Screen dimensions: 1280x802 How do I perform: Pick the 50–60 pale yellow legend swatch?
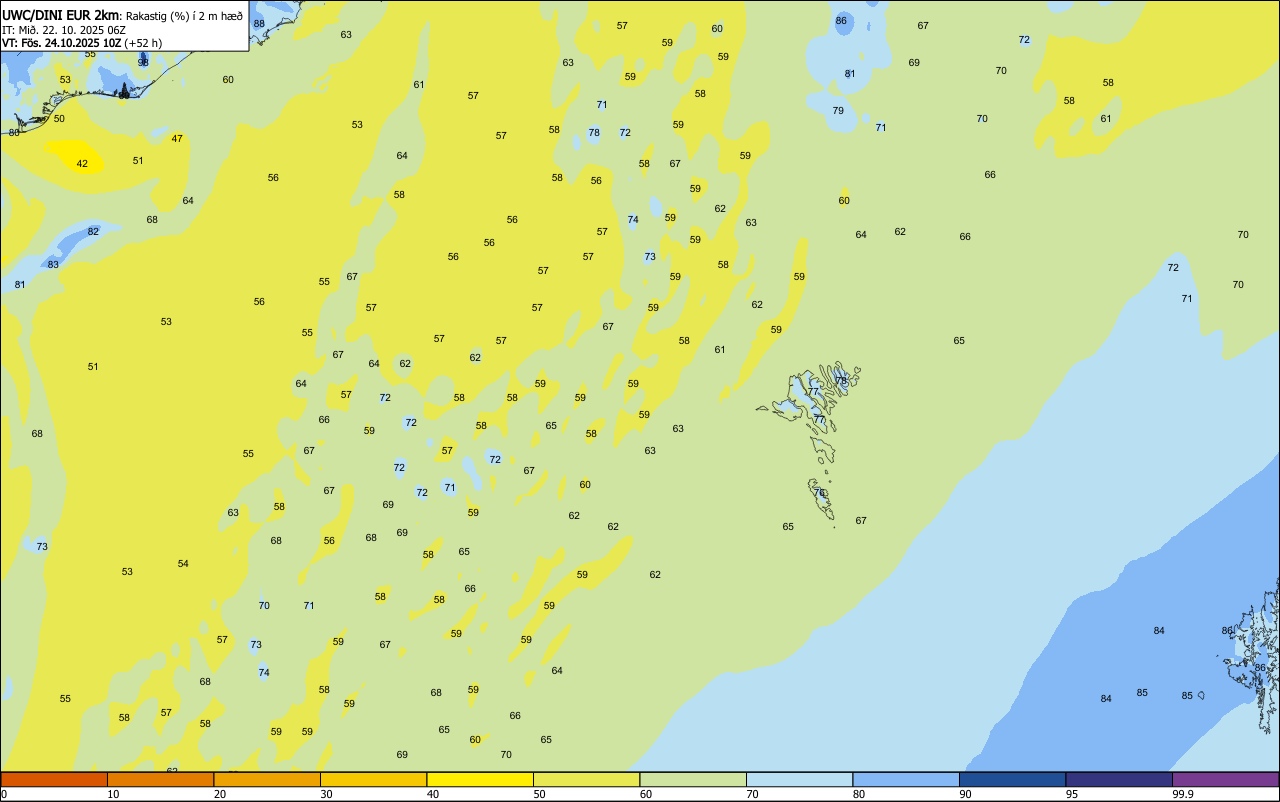pyautogui.click(x=586, y=779)
